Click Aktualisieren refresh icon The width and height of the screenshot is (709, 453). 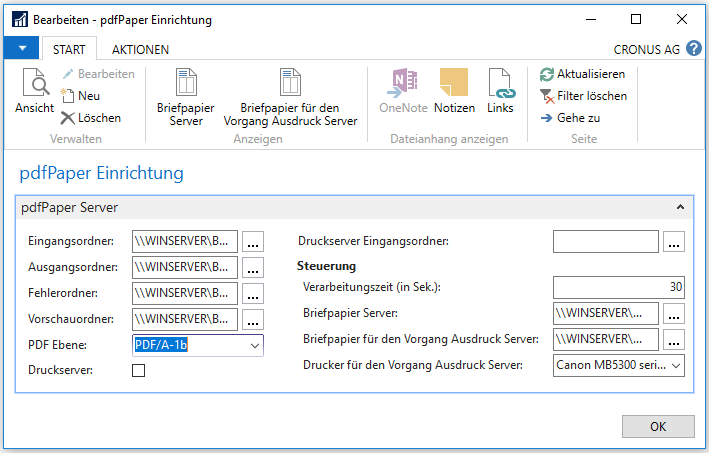[x=547, y=74]
